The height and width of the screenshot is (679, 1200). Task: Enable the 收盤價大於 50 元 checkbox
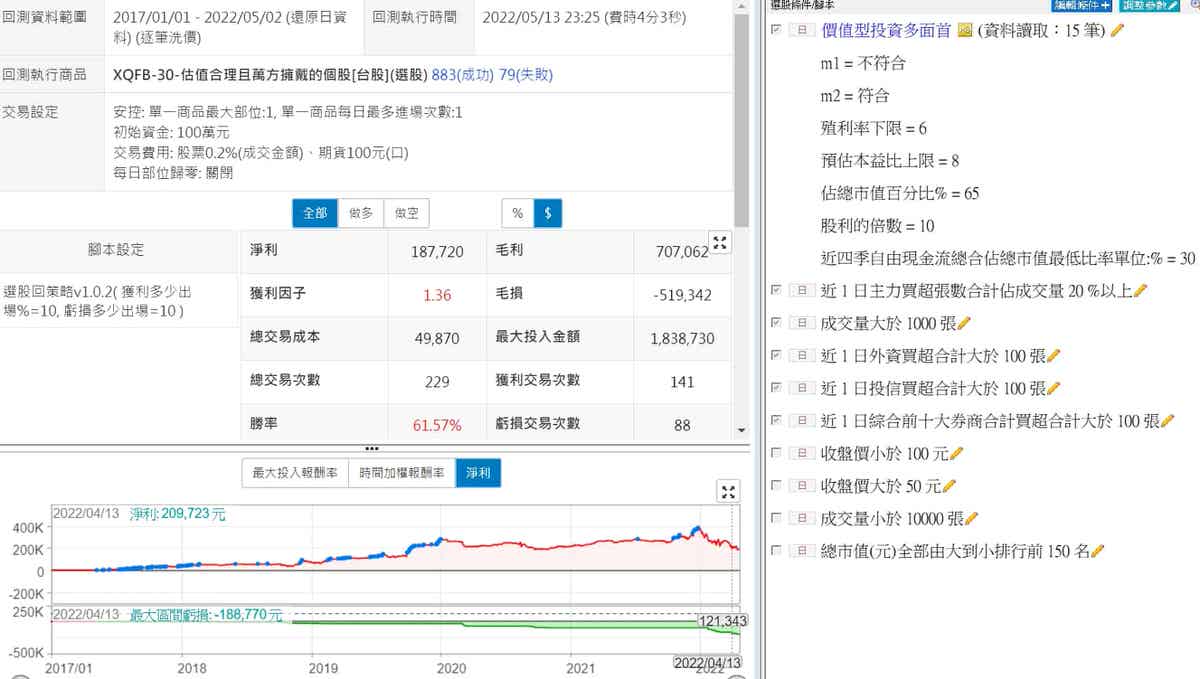click(x=777, y=486)
